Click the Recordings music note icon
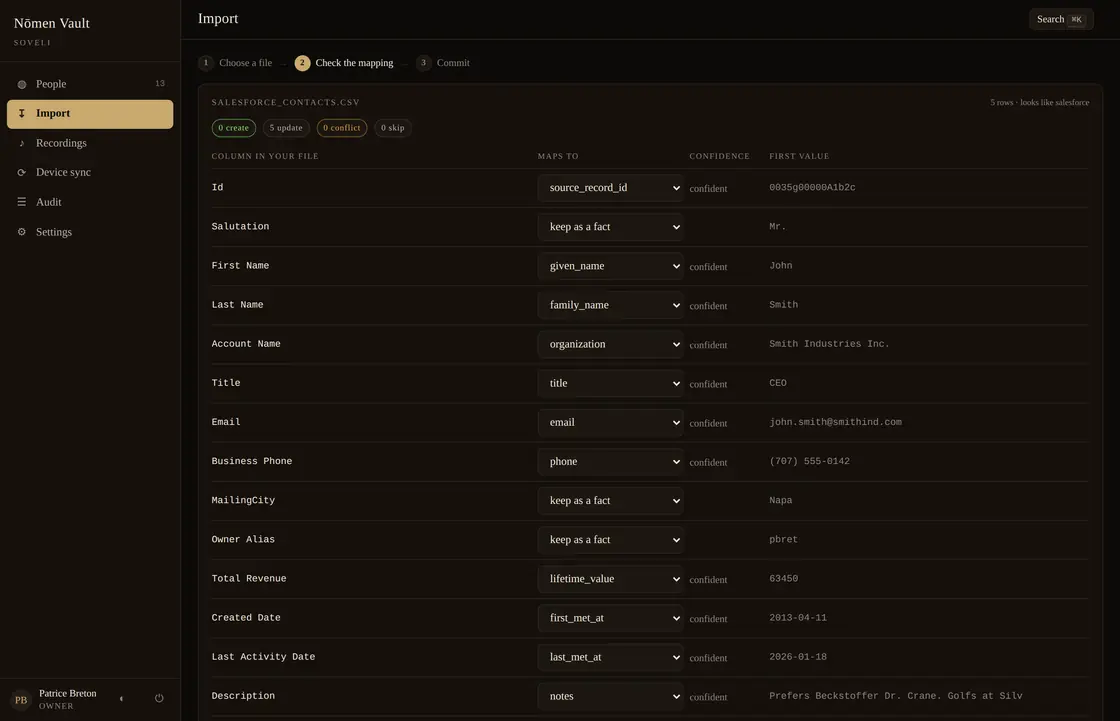Viewport: 1120px width, 721px height. tap(21, 143)
